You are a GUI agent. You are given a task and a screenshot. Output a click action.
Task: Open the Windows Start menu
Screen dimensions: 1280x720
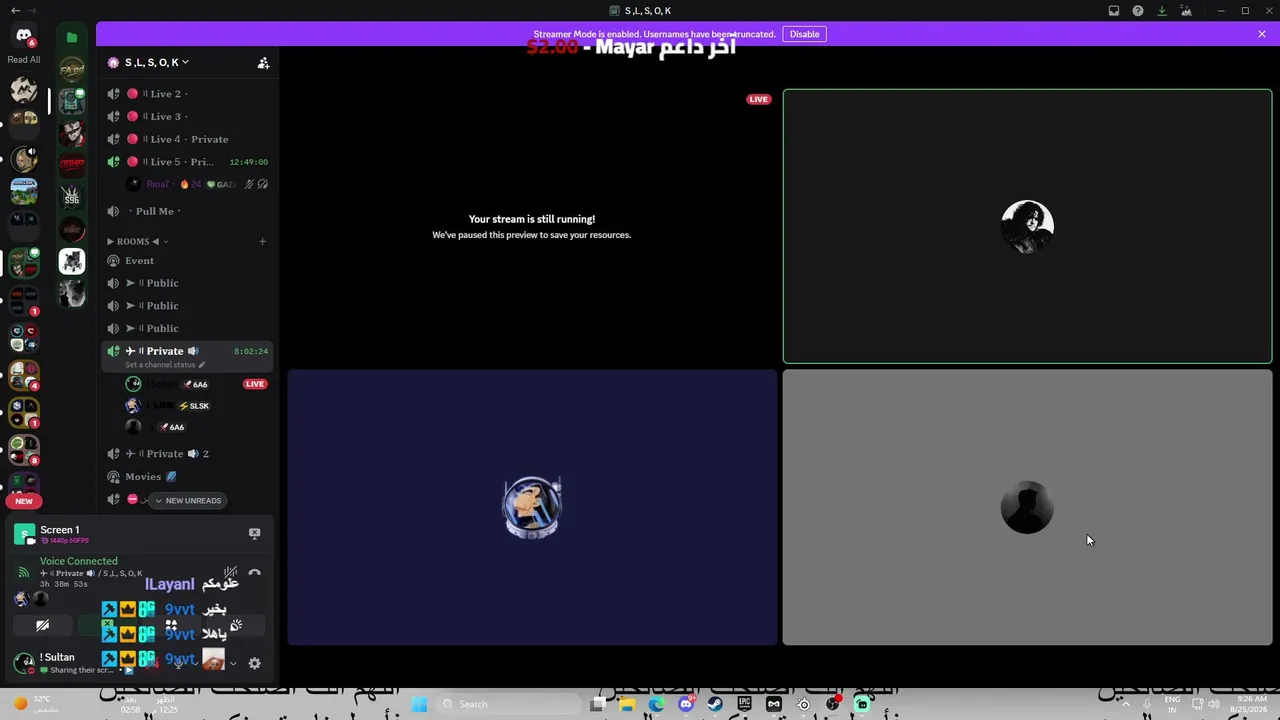(x=420, y=704)
